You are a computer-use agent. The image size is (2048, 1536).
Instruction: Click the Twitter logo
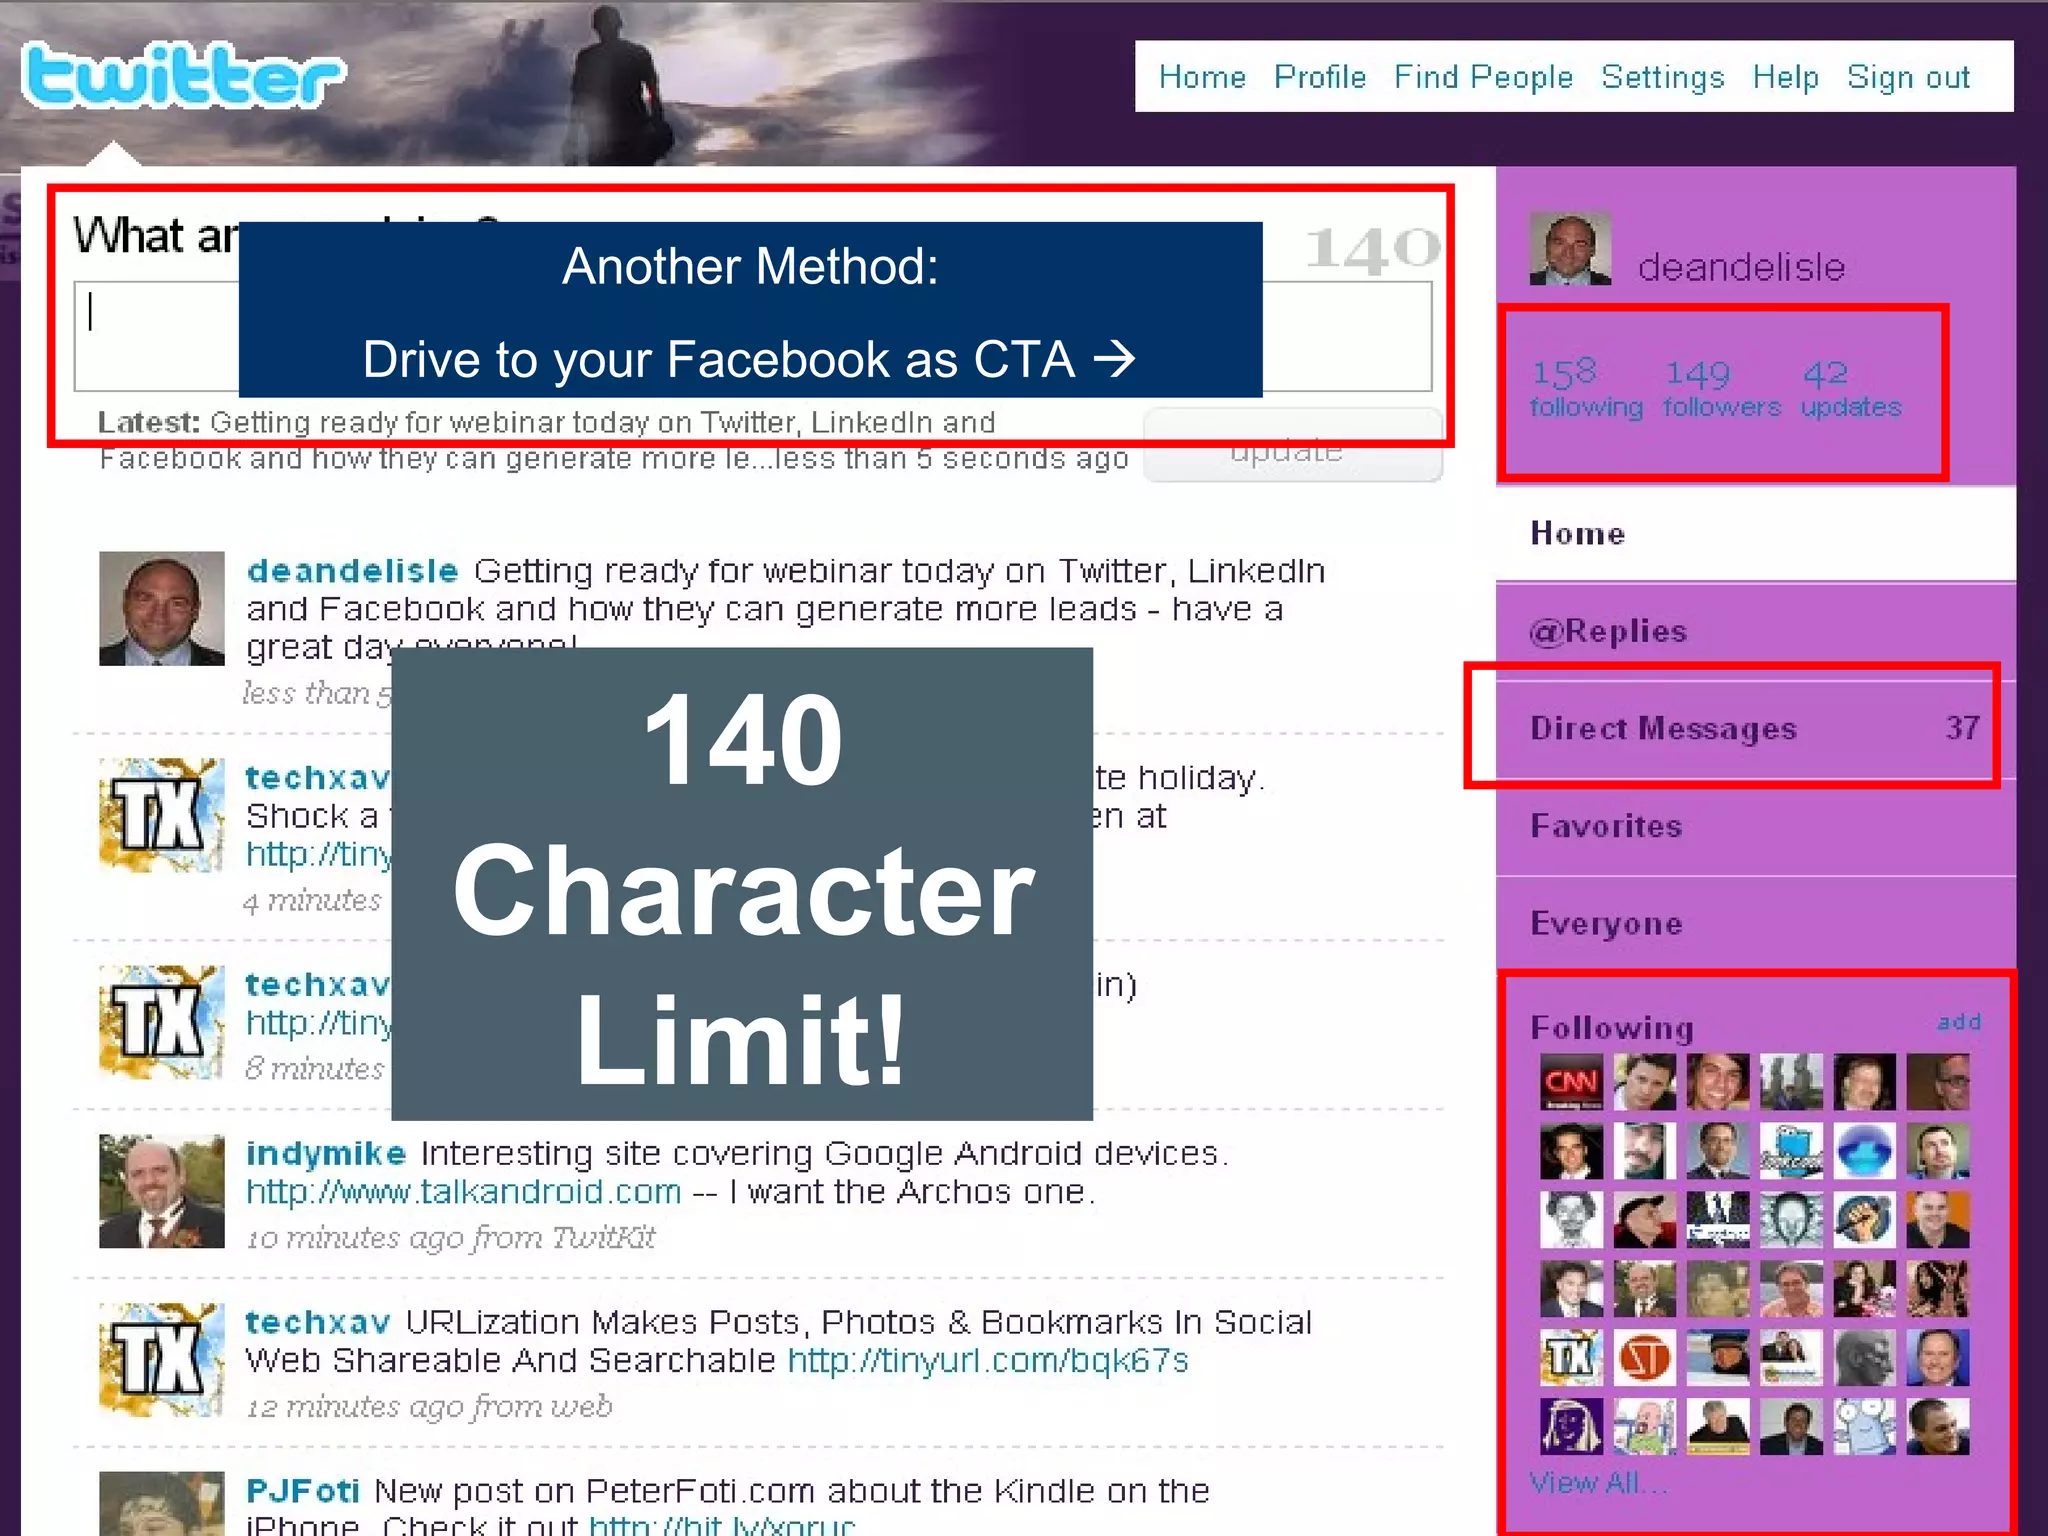183,75
